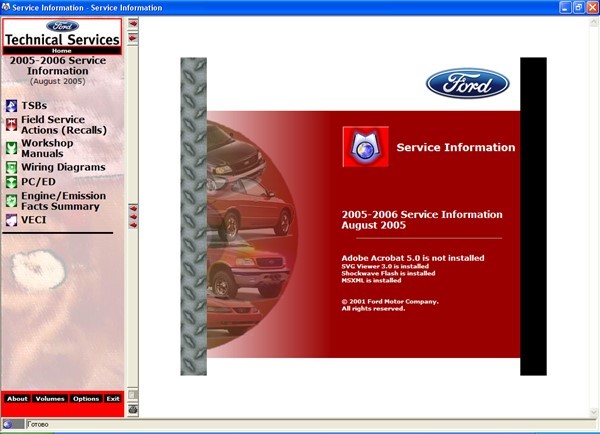Click the small page icon above the printer
This screenshot has width=600, height=434.
[132, 394]
